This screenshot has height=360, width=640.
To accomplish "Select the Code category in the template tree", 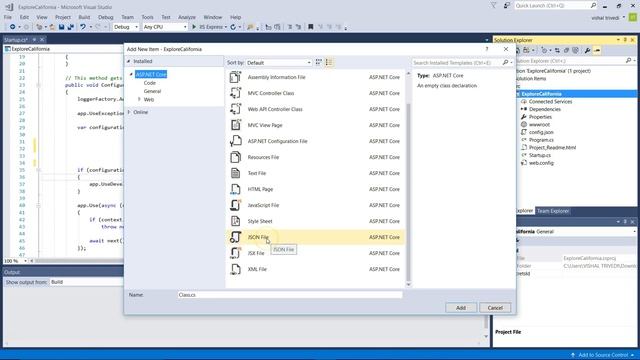I will (149, 83).
